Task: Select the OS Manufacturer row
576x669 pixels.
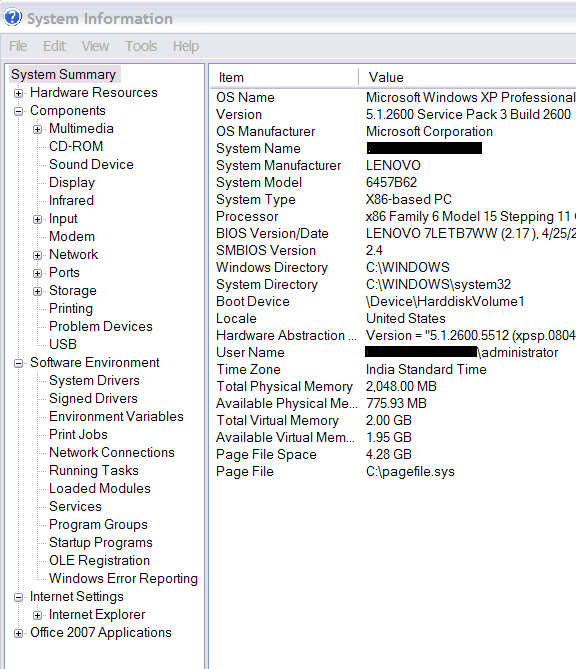Action: tap(393, 131)
